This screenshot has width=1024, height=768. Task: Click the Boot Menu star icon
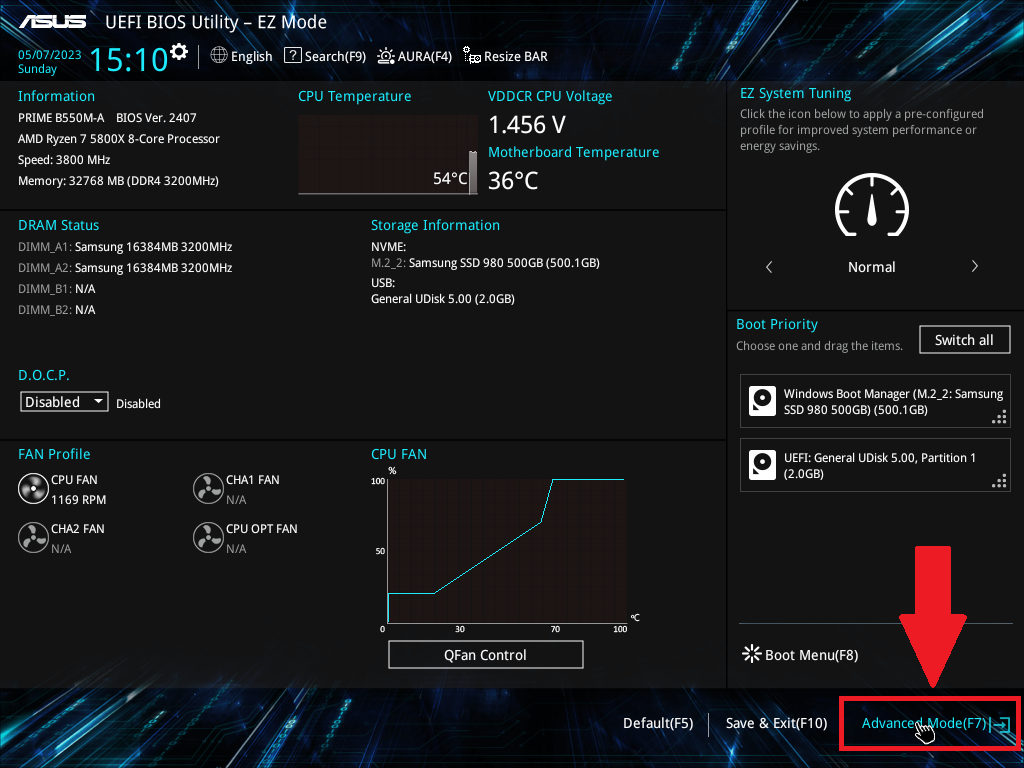752,654
